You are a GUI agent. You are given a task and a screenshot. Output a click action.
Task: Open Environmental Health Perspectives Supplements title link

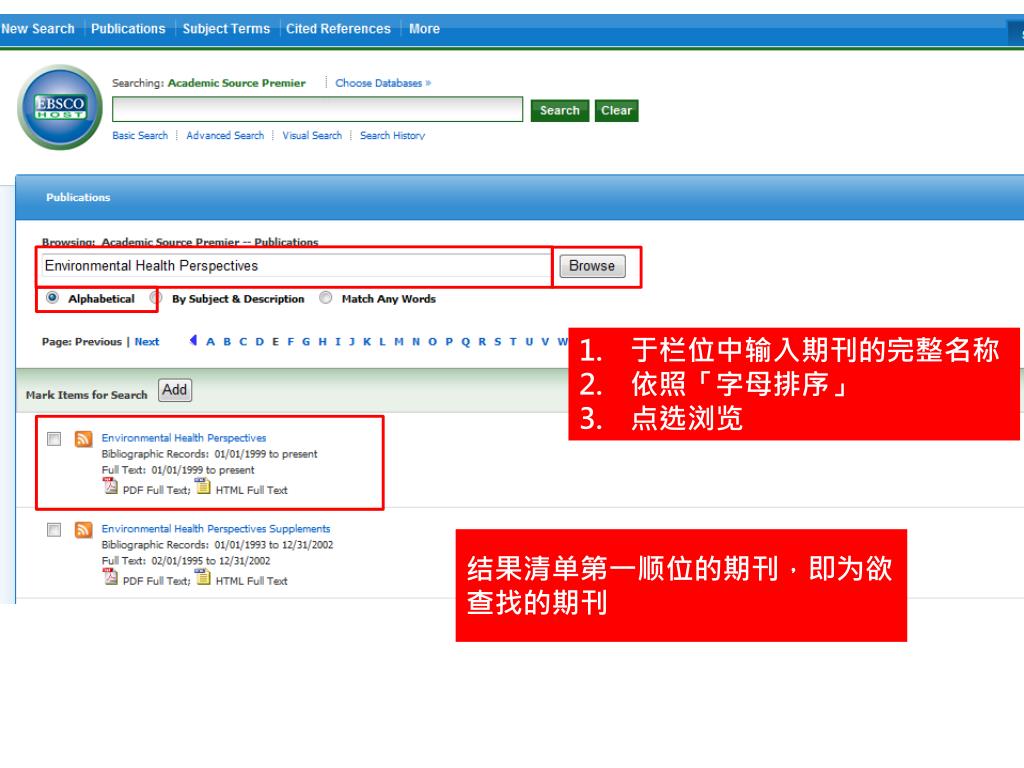click(x=216, y=528)
